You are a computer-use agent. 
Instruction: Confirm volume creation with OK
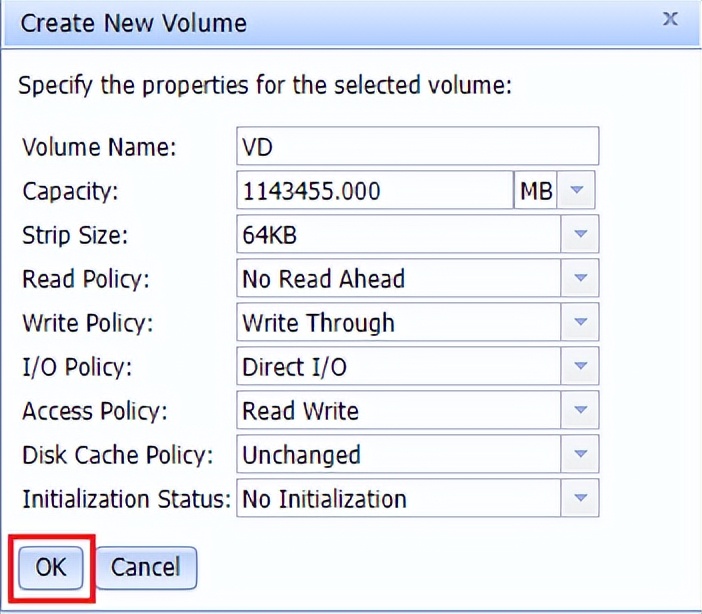(x=51, y=567)
